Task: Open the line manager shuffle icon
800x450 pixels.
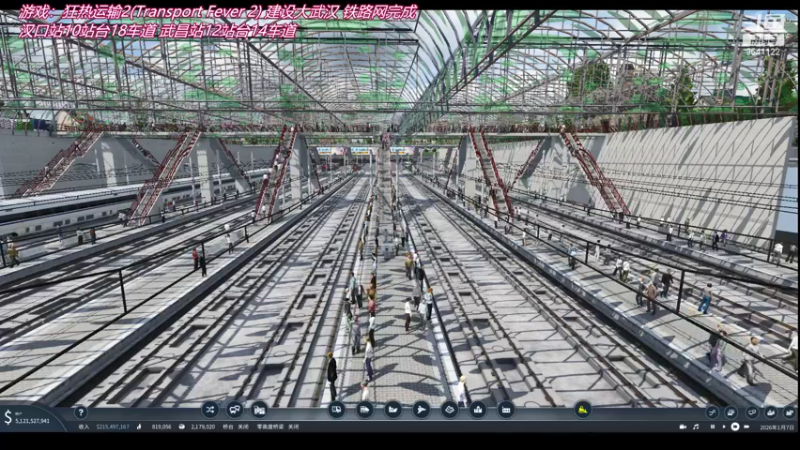Action: coord(210,410)
